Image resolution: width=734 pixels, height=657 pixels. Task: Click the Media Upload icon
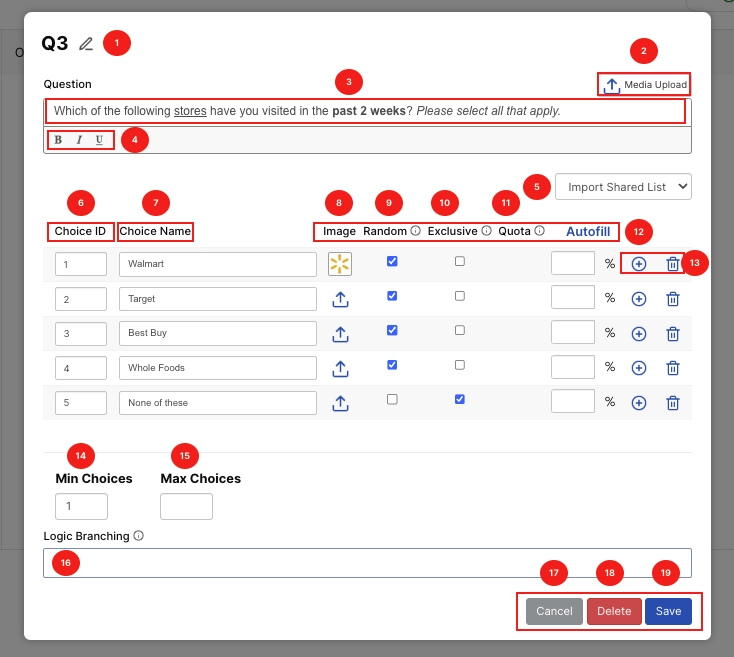[x=612, y=85]
